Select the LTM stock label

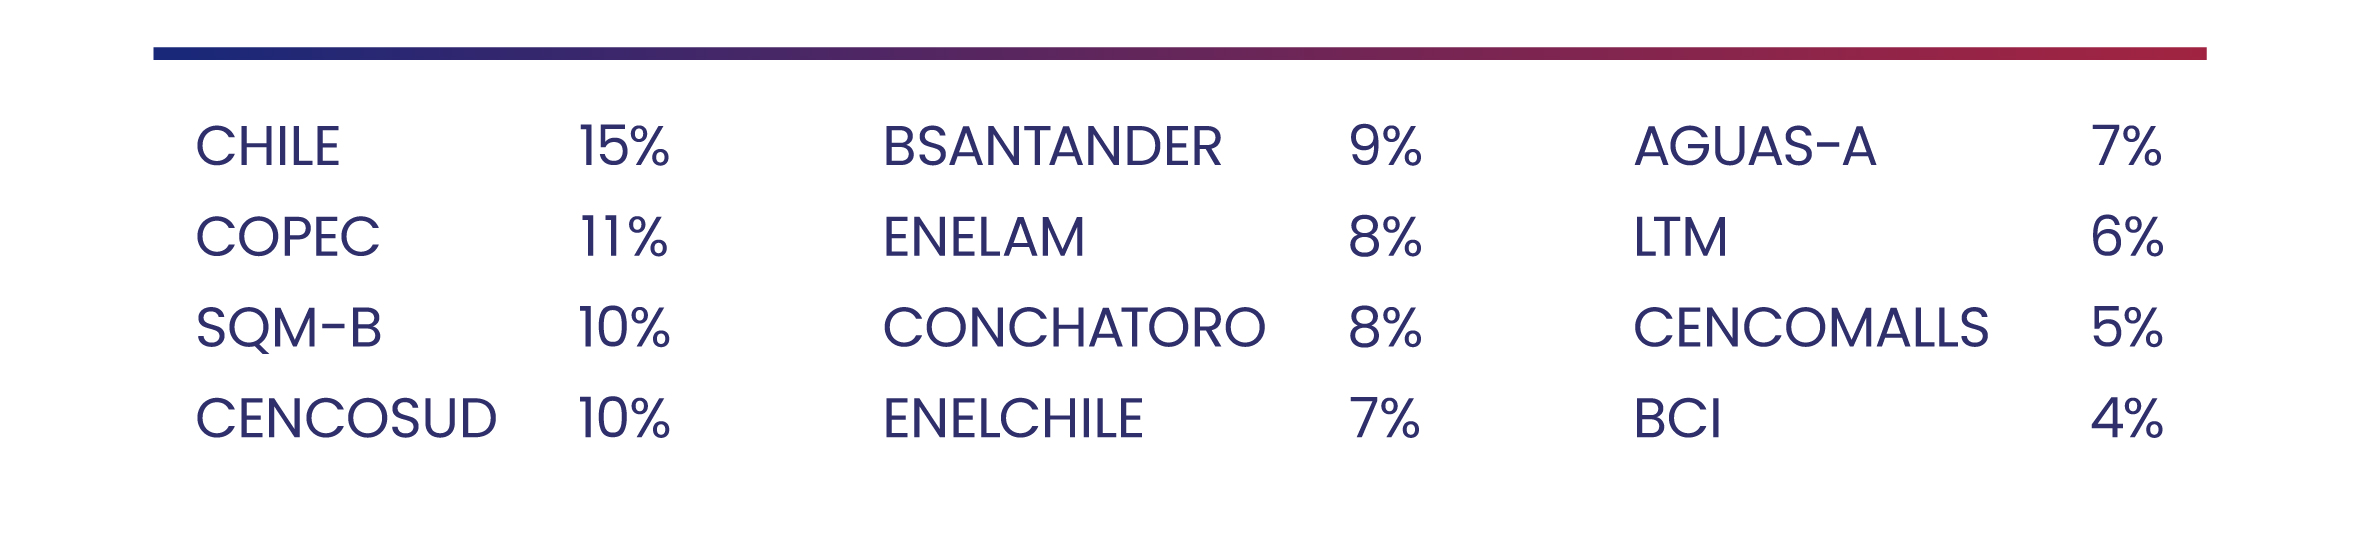click(1681, 237)
